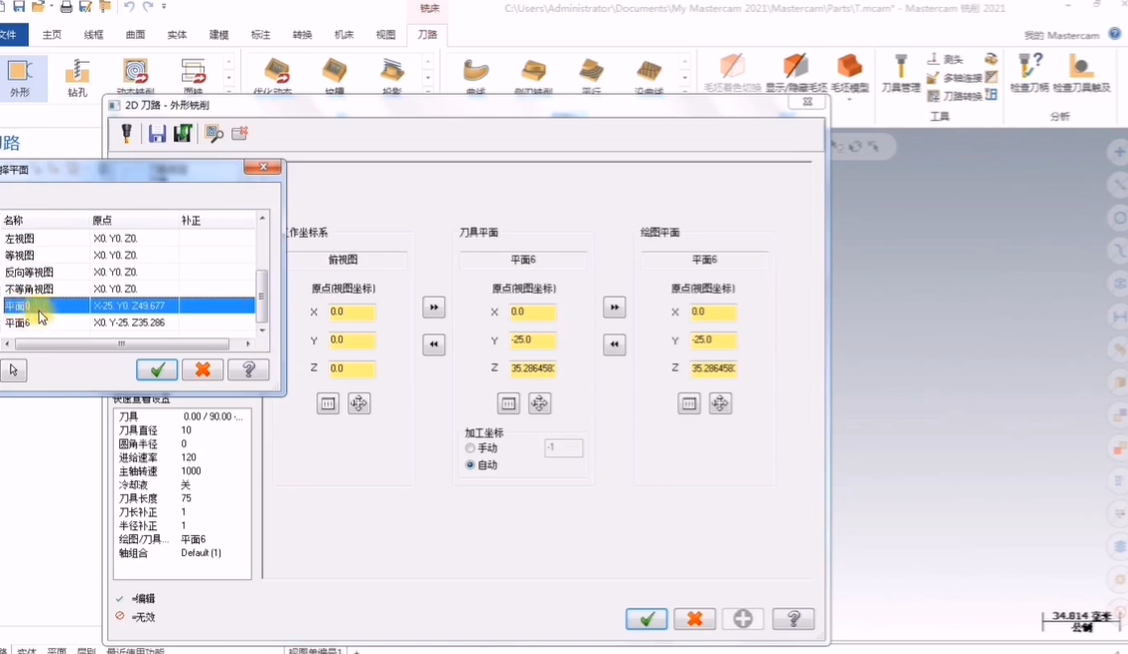1128x654 pixels.
Task: Click the 测头 probe tool
Action: (945, 59)
